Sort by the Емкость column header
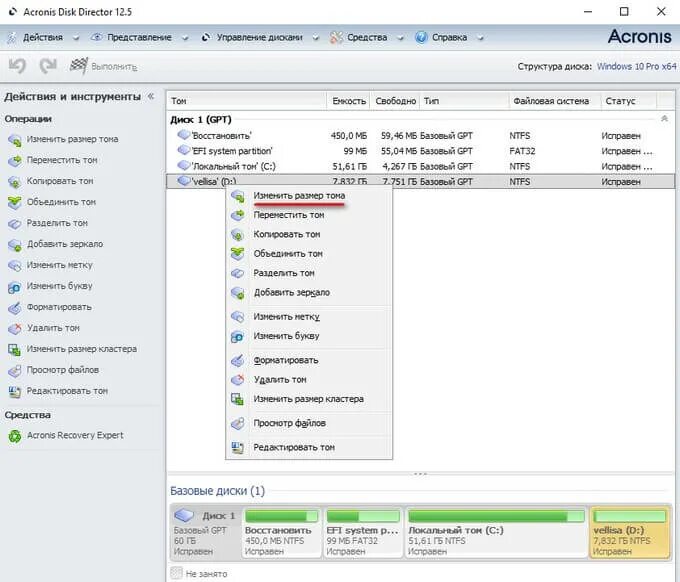Viewport: 680px width, 582px height. 348,101
